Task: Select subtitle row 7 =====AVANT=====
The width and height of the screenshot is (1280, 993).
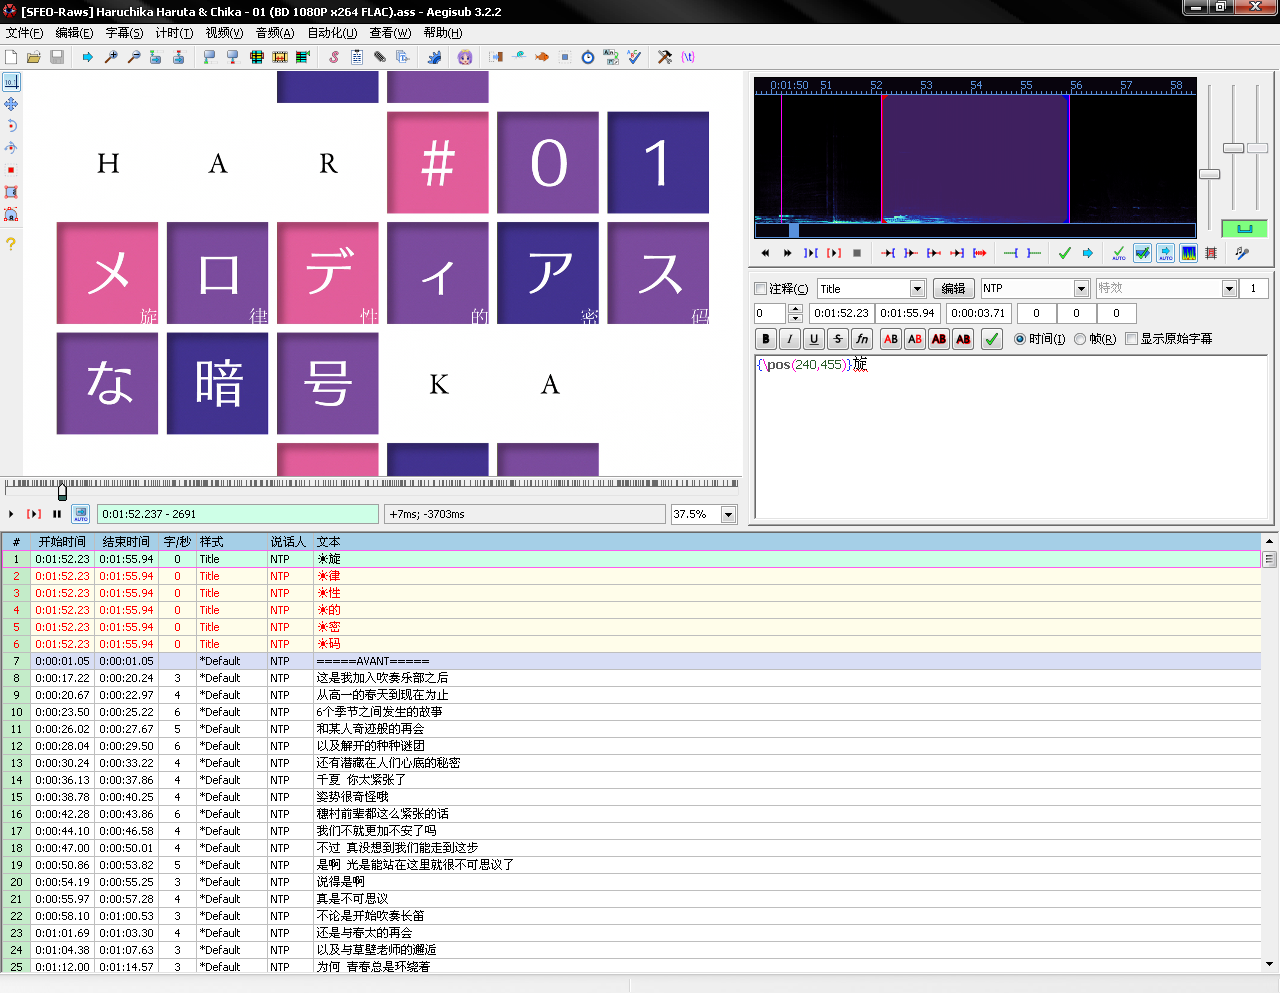Action: pyautogui.click(x=632, y=661)
